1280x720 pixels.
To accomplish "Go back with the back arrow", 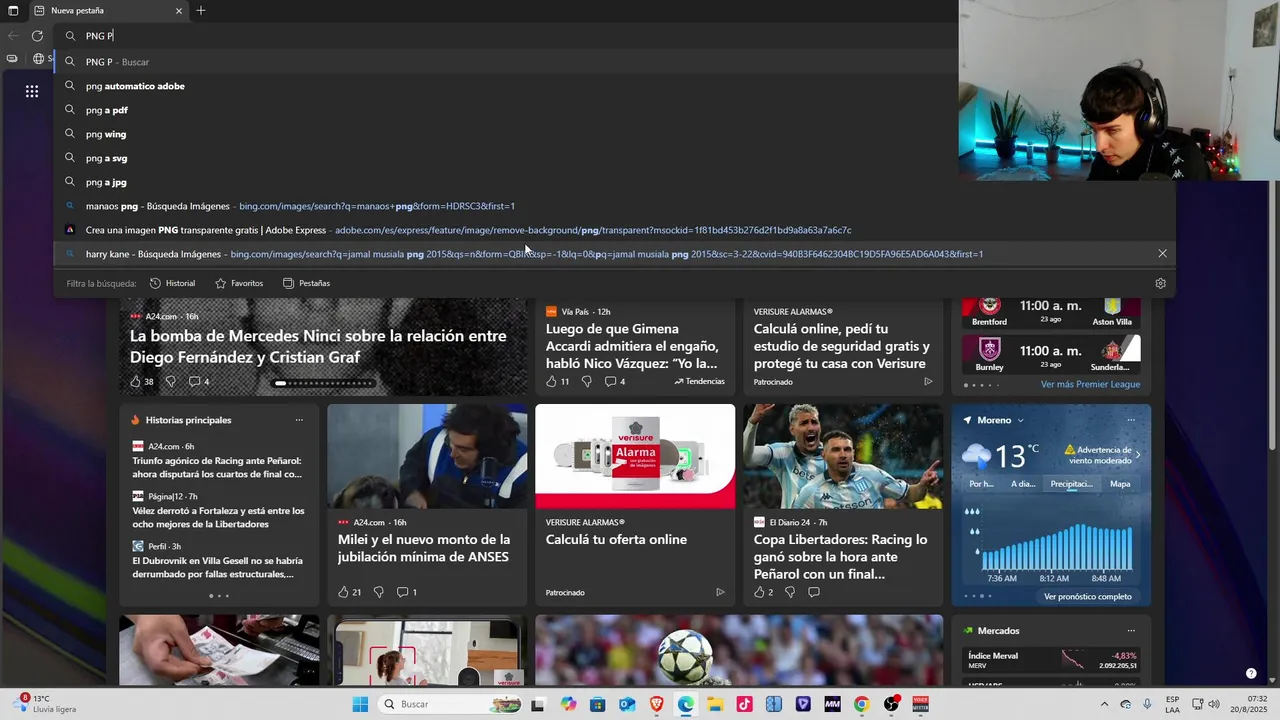I will (x=13, y=36).
